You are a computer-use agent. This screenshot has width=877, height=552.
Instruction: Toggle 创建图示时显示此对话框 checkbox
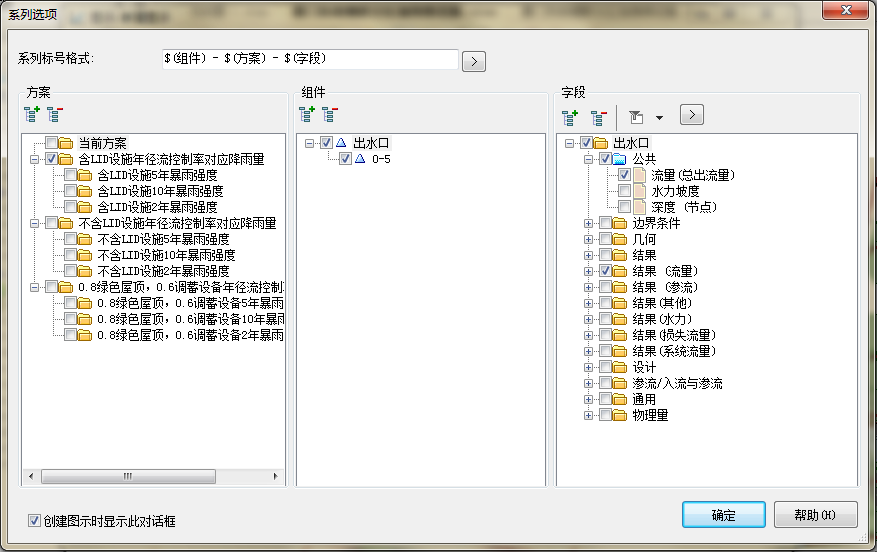point(34,521)
